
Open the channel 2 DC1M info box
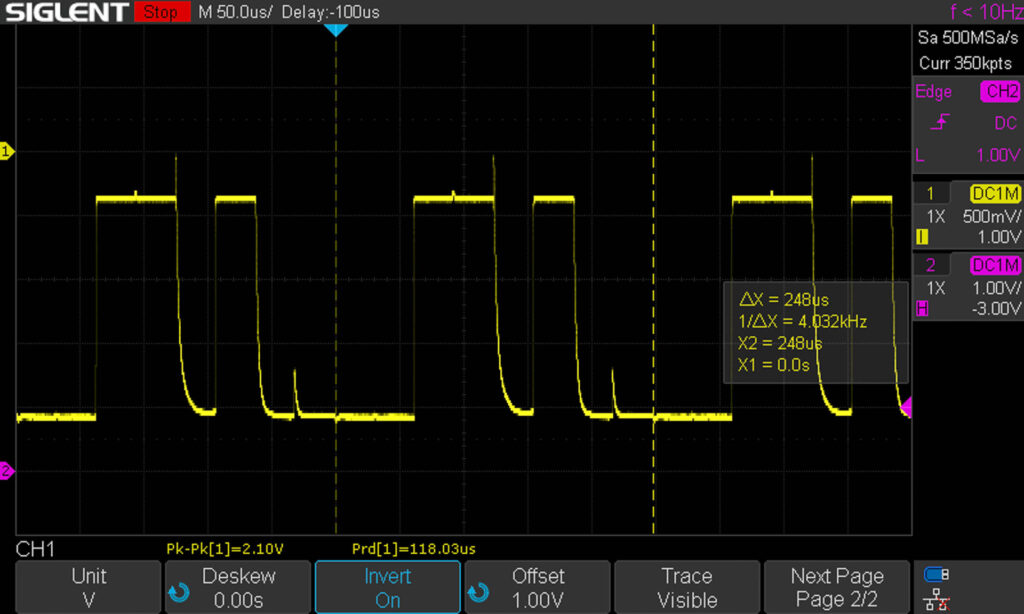tap(968, 286)
